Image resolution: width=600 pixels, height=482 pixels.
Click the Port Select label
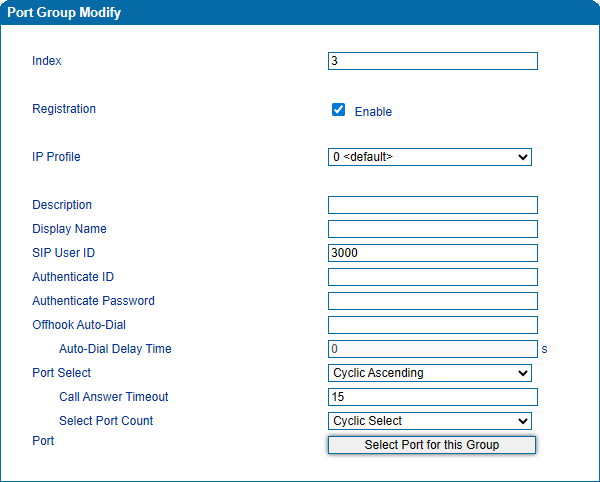[x=61, y=373]
